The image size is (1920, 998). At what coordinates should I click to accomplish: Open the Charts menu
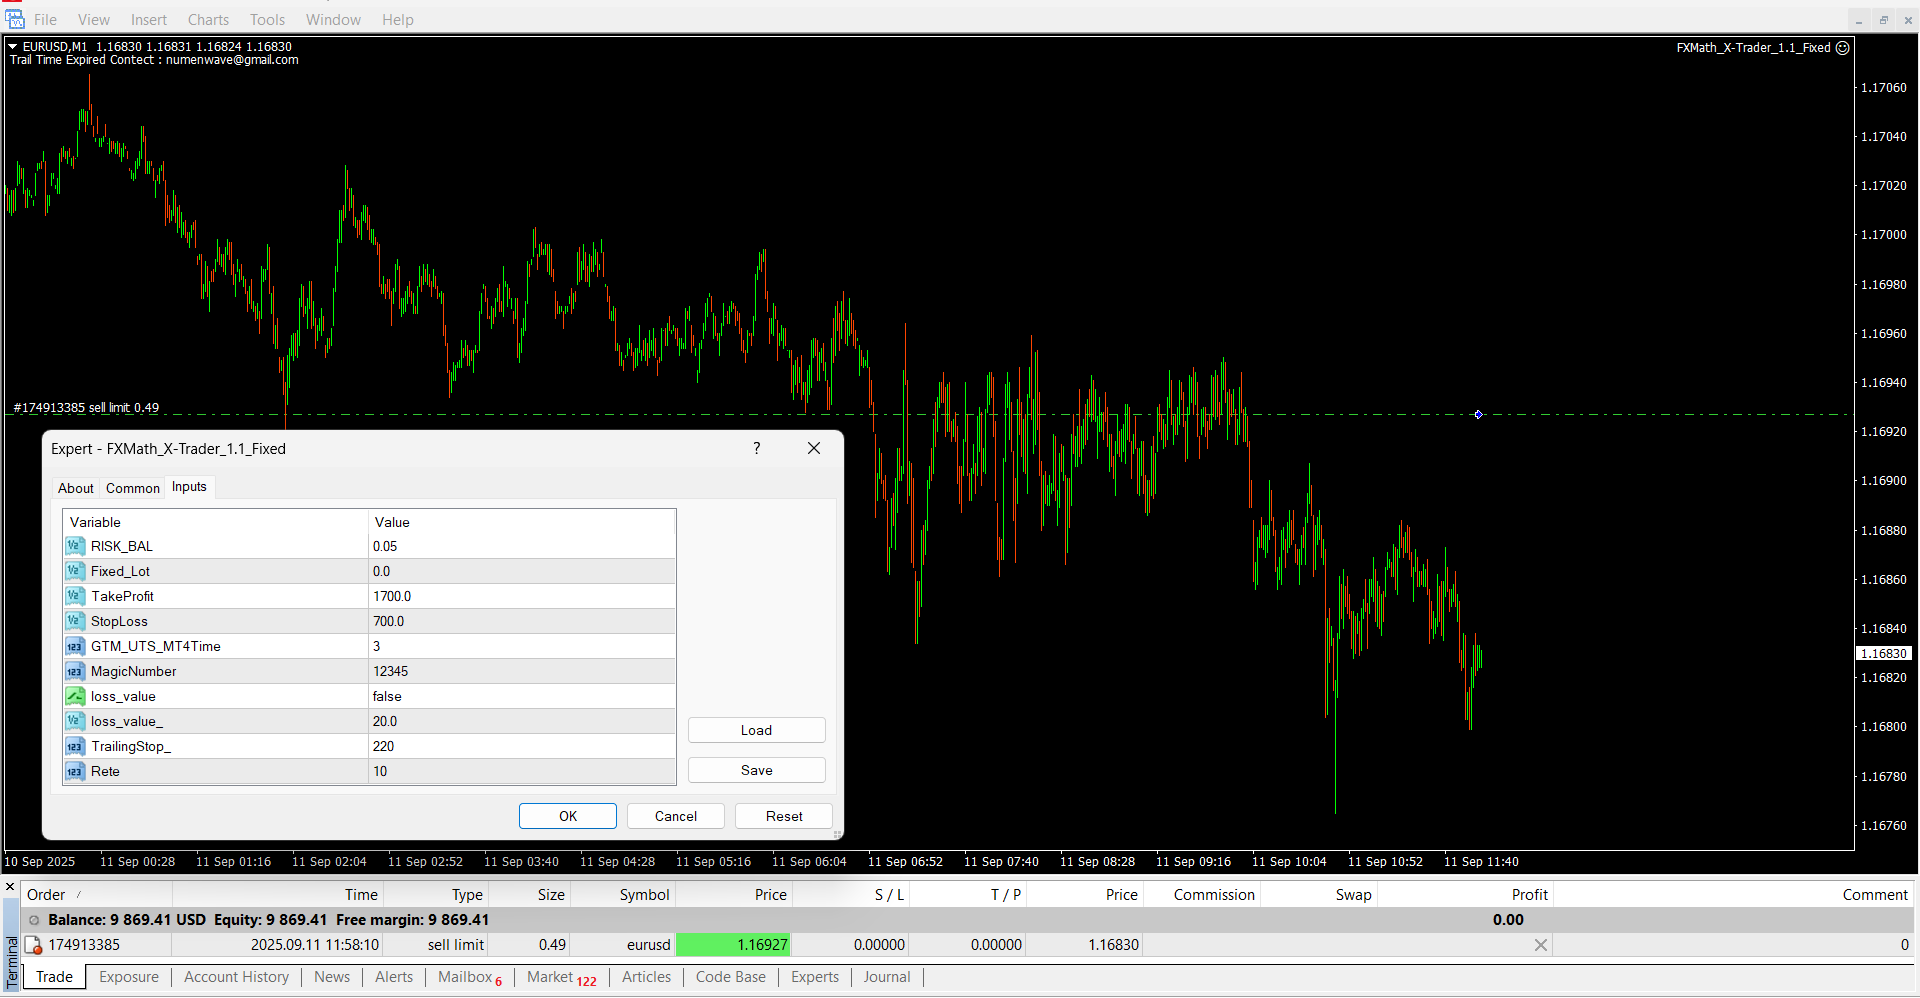coord(208,20)
